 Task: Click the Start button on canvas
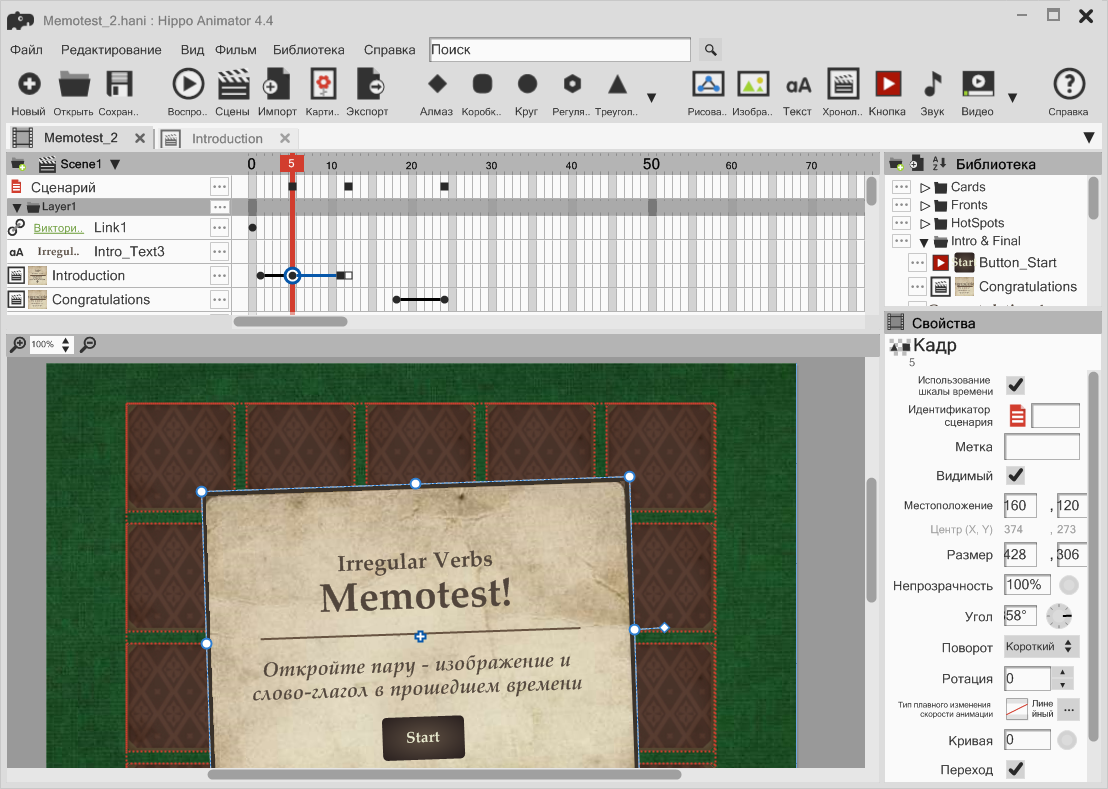[423, 737]
